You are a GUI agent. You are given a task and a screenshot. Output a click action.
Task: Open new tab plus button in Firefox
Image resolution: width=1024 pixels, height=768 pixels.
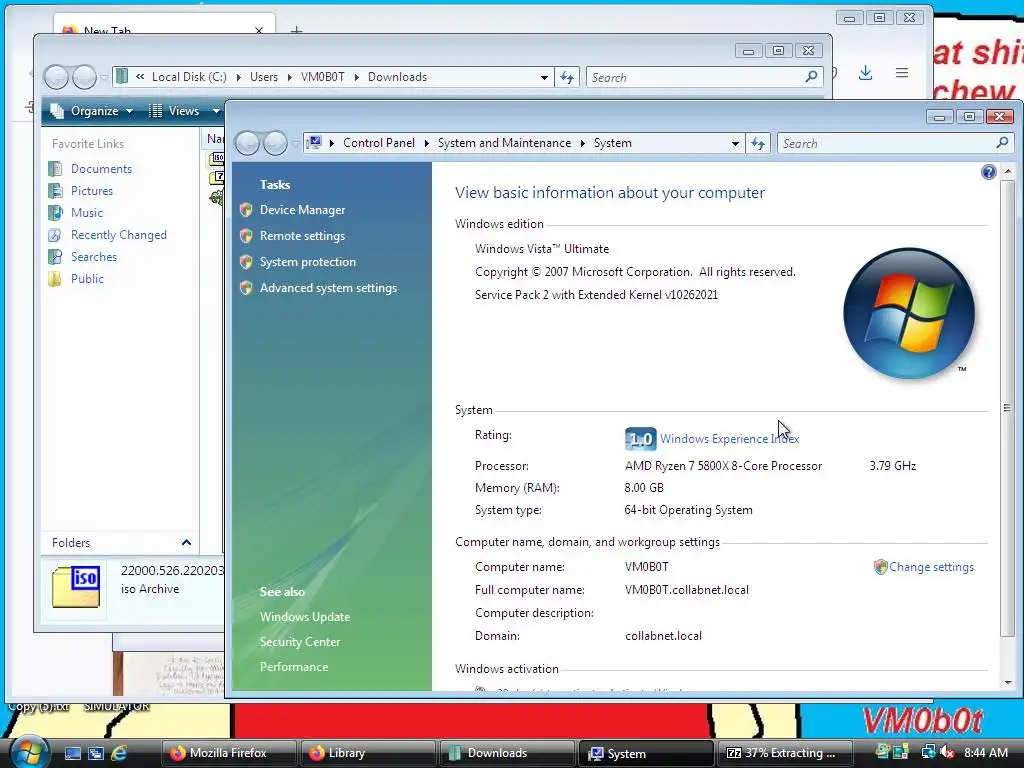pos(296,30)
